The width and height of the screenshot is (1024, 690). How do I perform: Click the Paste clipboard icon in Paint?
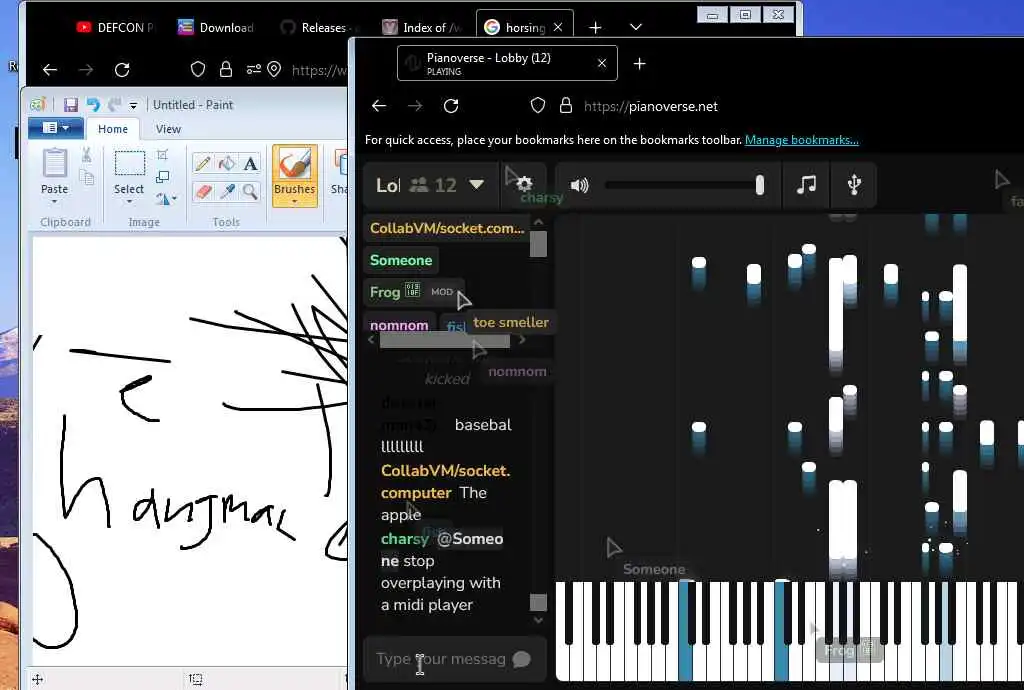54,163
